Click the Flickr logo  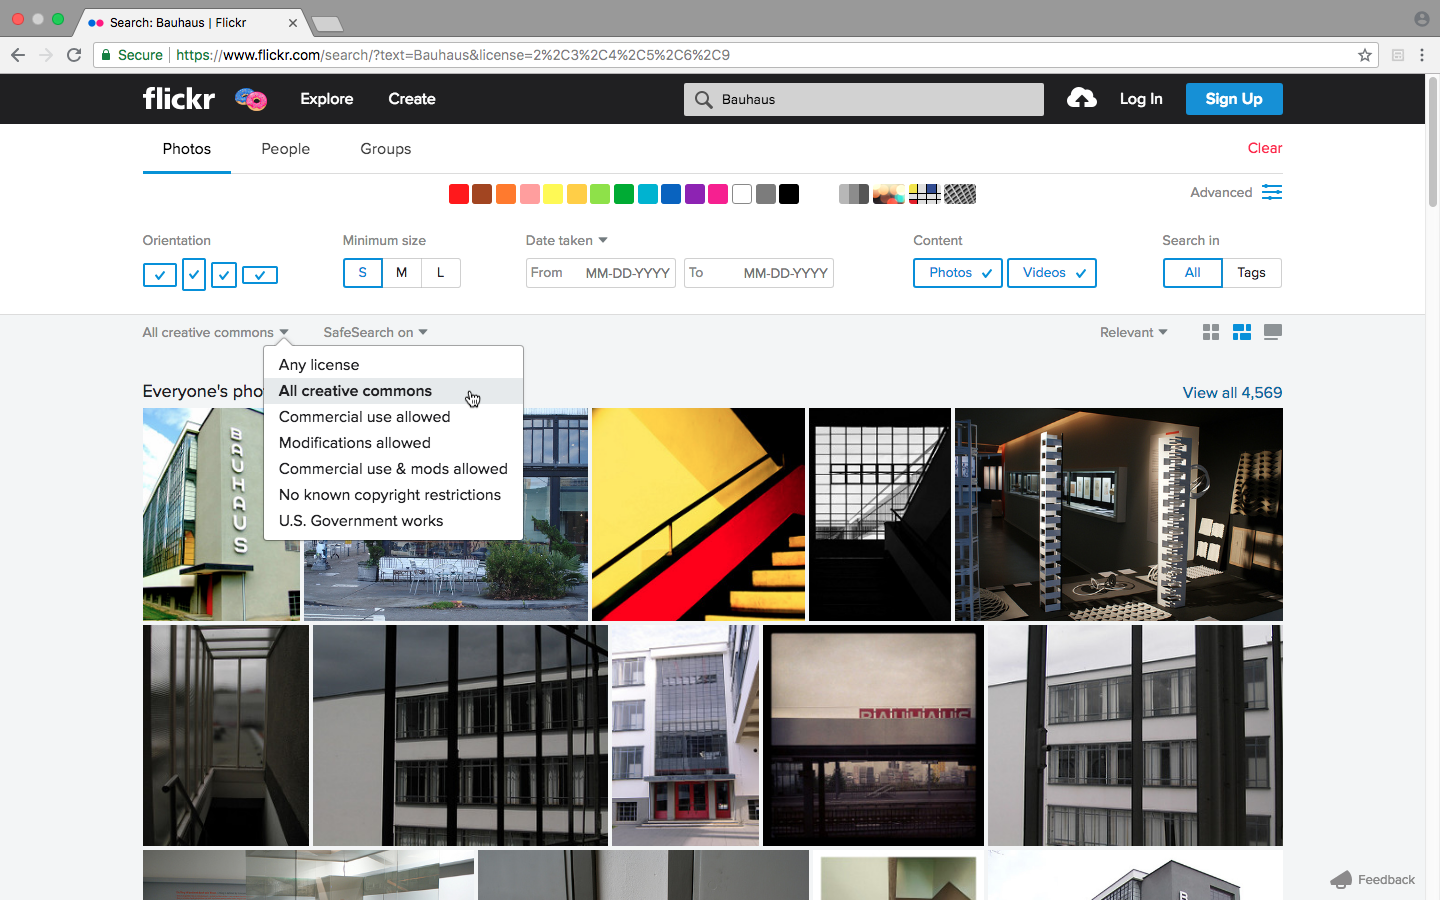(178, 98)
